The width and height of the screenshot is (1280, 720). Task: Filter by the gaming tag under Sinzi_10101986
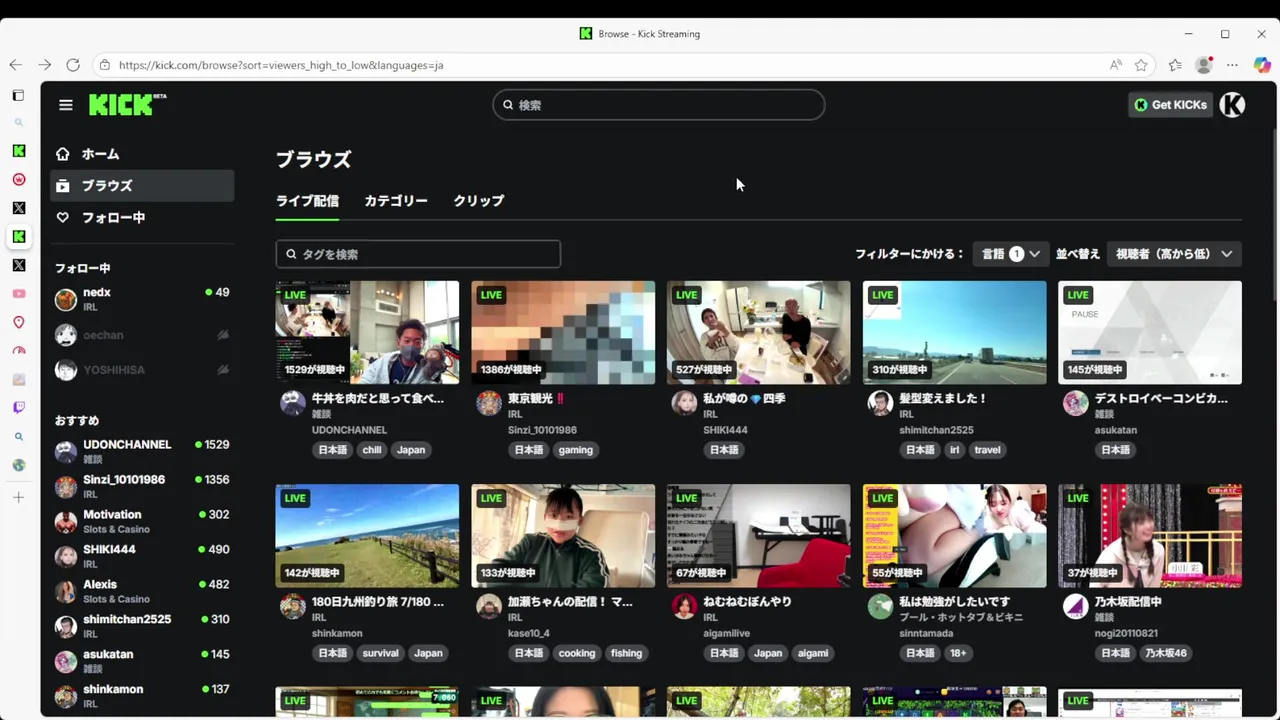click(x=576, y=450)
